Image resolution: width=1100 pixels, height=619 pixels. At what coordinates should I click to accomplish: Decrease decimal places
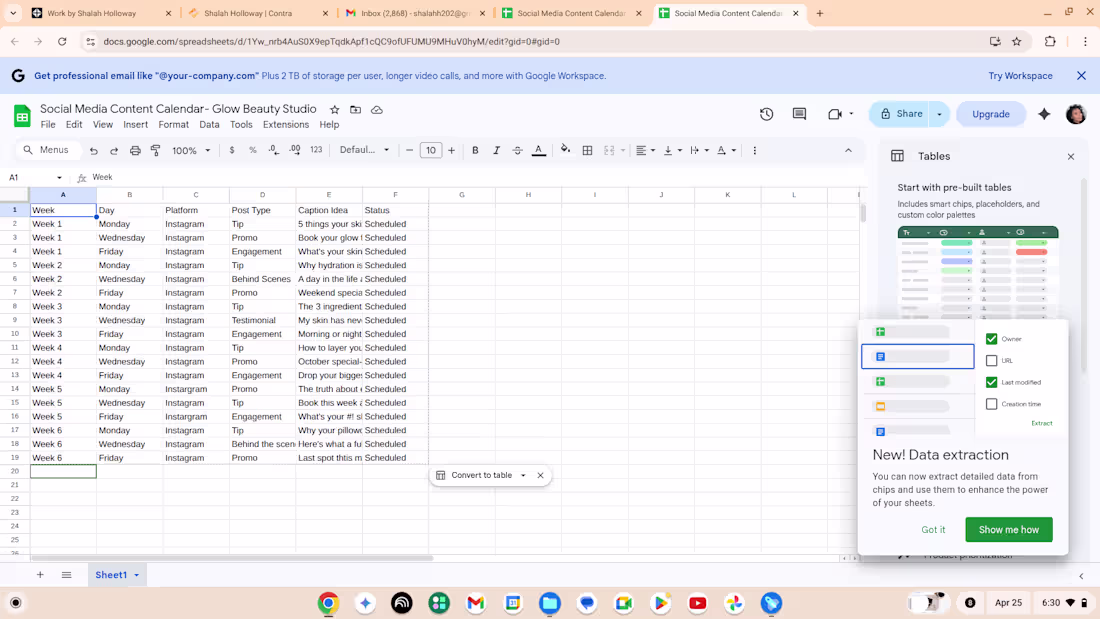point(274,150)
